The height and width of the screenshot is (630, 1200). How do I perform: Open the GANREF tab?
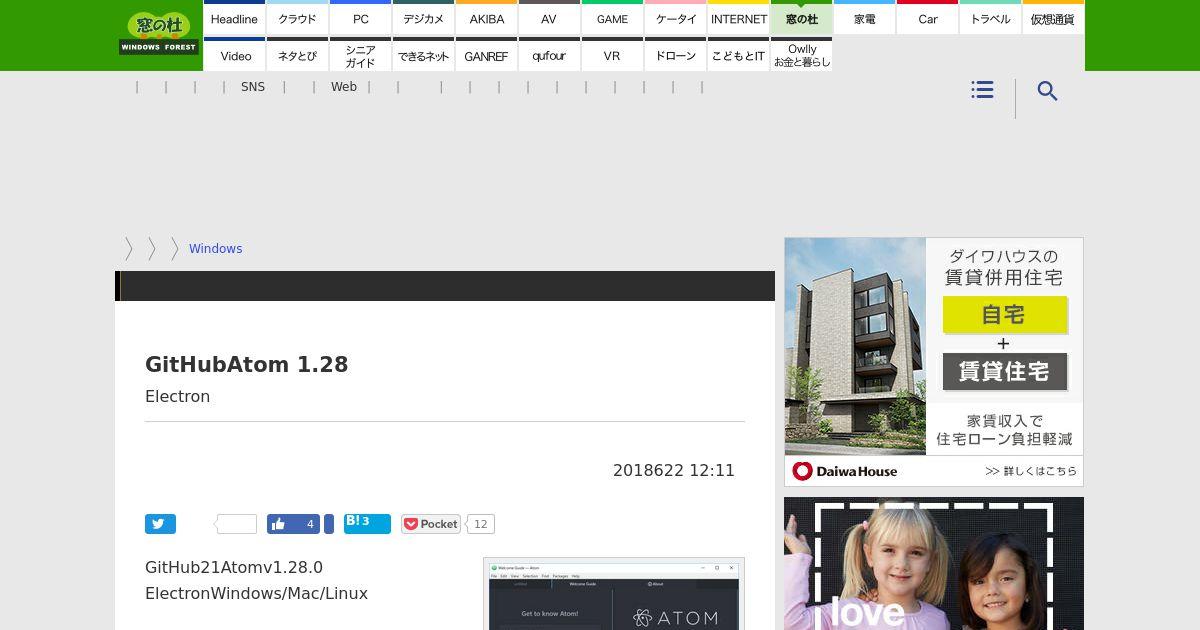486,56
